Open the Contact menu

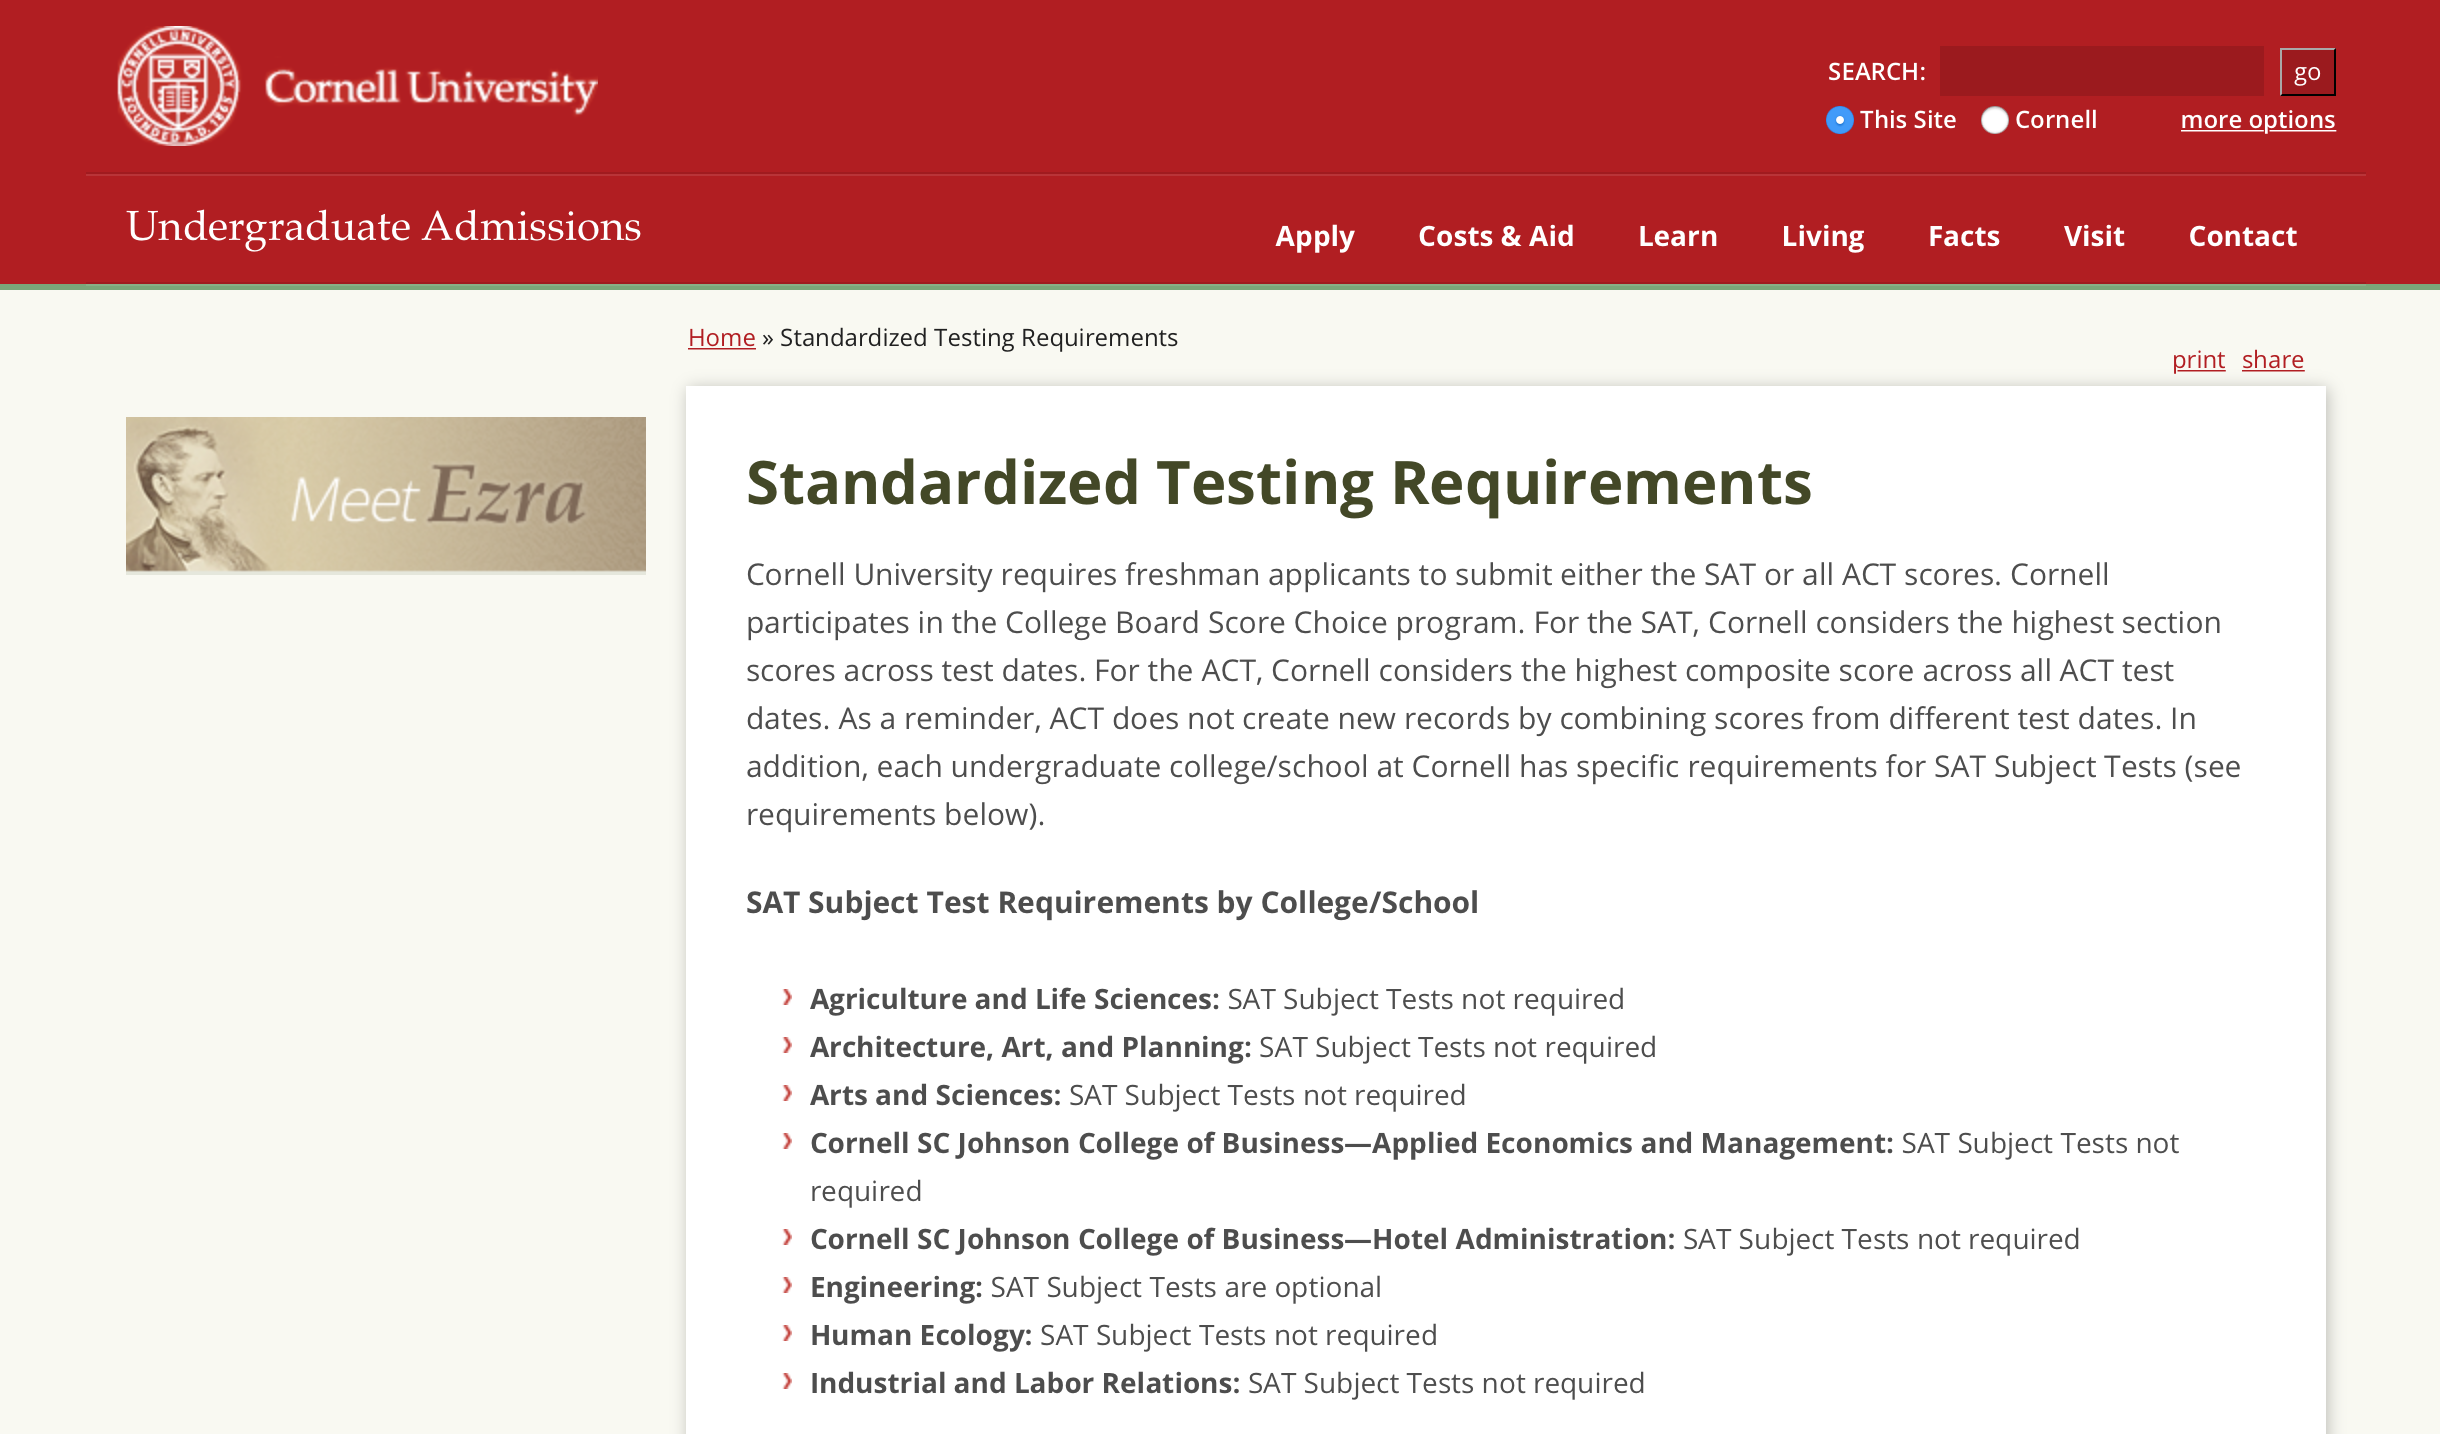click(x=2243, y=236)
